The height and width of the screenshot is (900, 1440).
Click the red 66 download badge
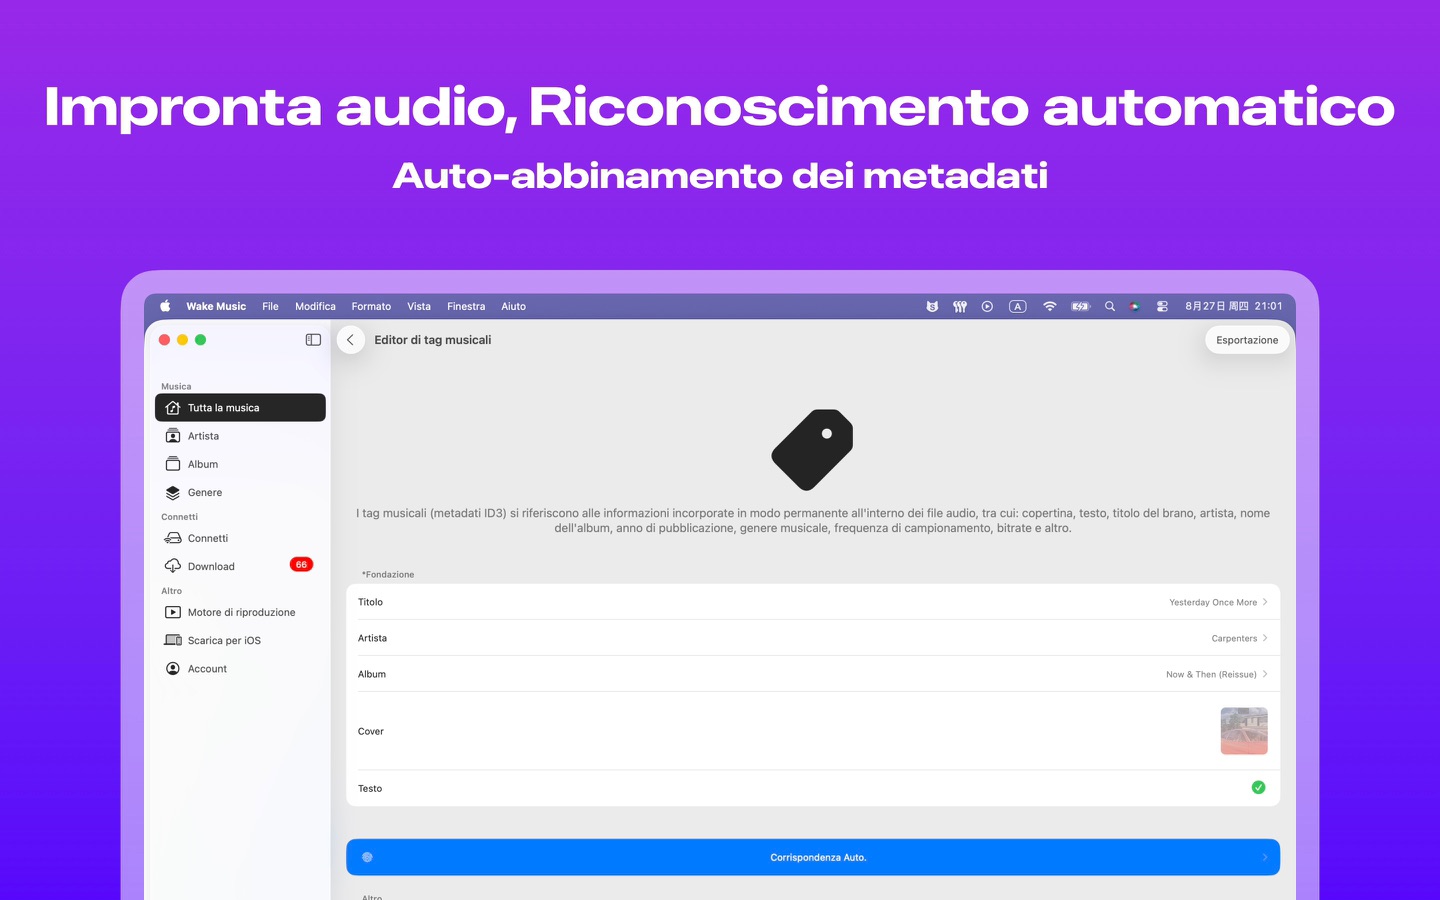[x=301, y=565]
